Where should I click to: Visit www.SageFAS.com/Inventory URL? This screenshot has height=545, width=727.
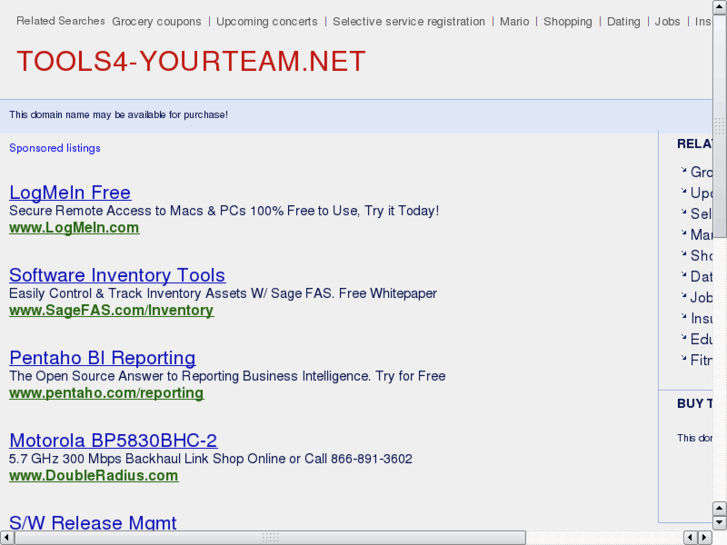(x=111, y=310)
